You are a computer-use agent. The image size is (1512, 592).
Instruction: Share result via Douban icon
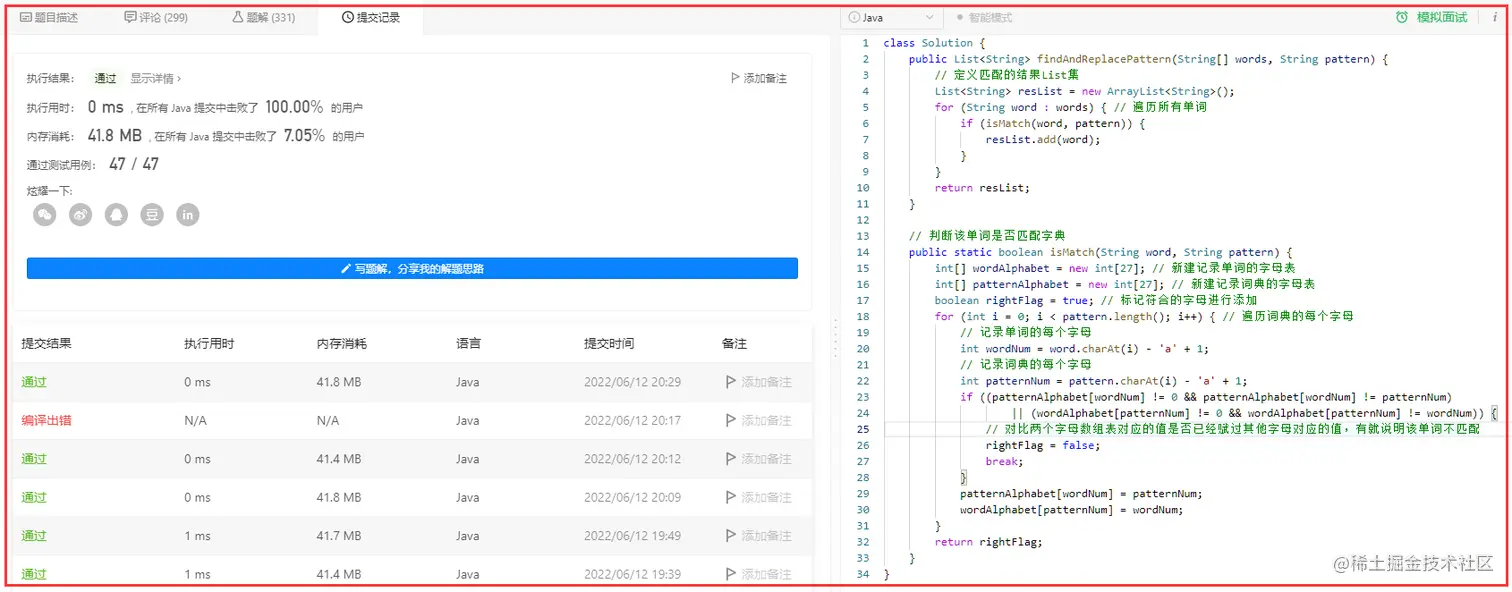point(152,214)
